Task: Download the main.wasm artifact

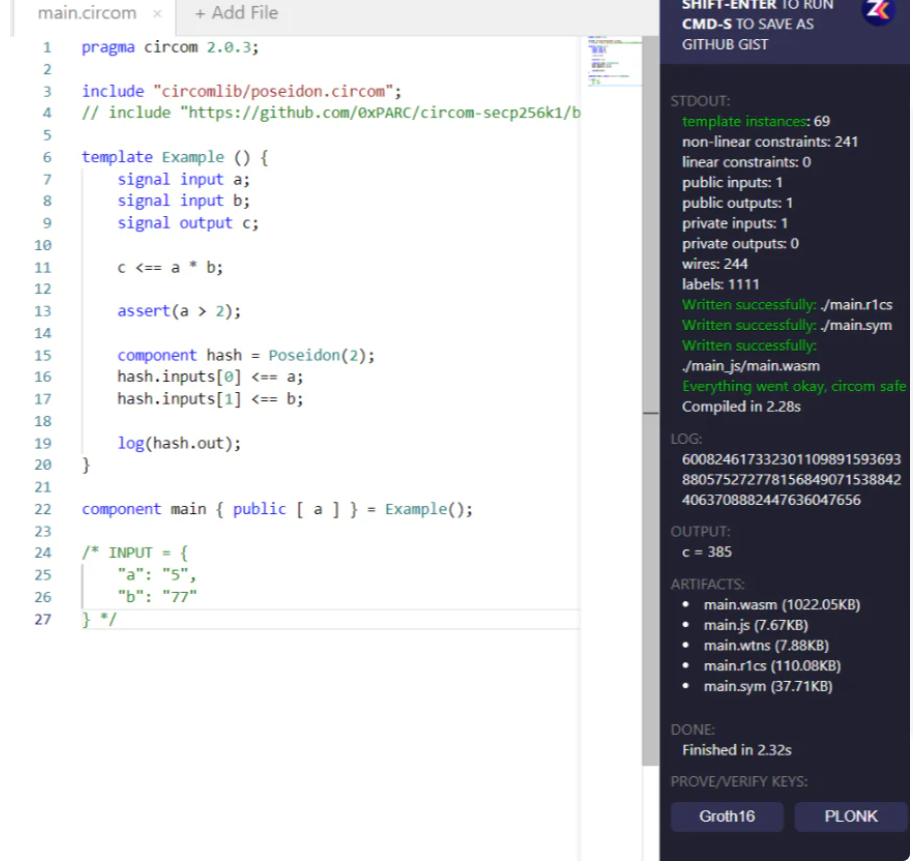Action: click(x=781, y=605)
